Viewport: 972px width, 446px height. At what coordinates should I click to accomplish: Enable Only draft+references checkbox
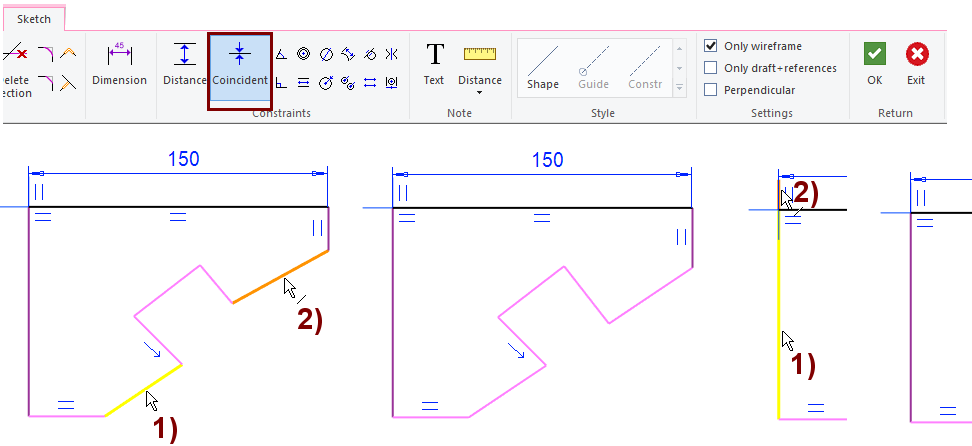click(x=710, y=68)
